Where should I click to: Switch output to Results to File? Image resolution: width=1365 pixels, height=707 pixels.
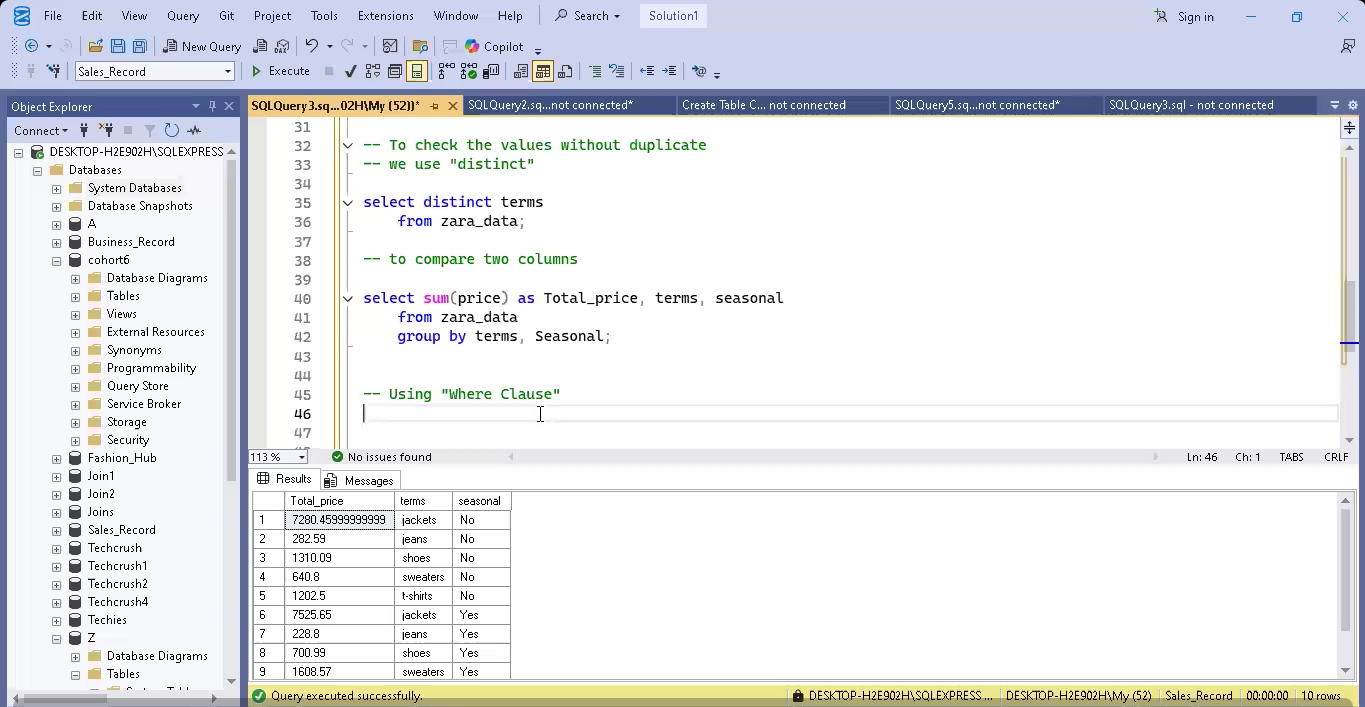click(x=565, y=71)
